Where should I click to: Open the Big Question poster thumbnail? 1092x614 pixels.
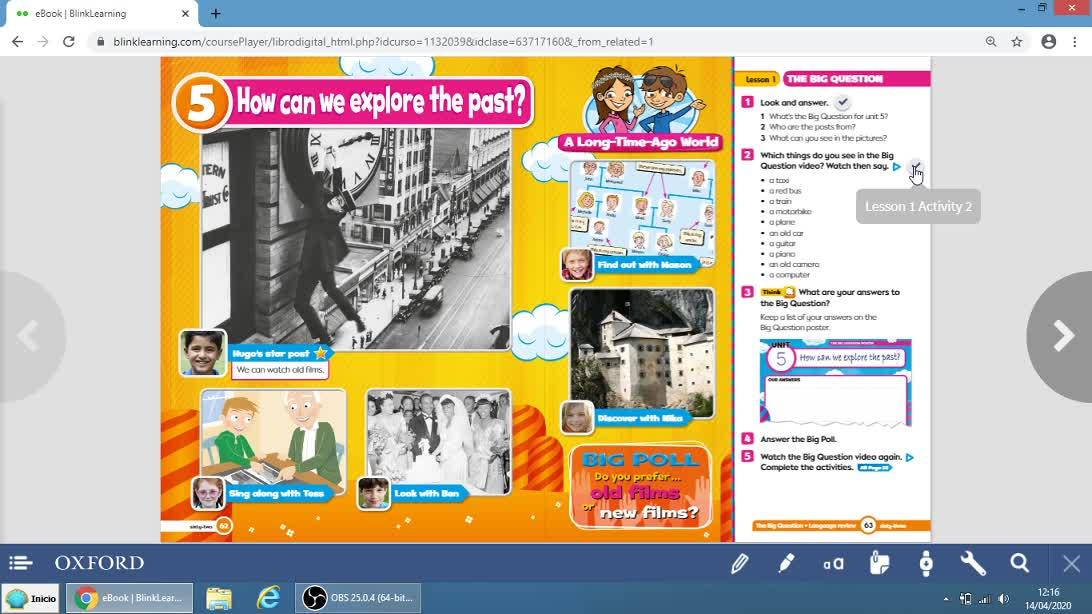coord(835,382)
